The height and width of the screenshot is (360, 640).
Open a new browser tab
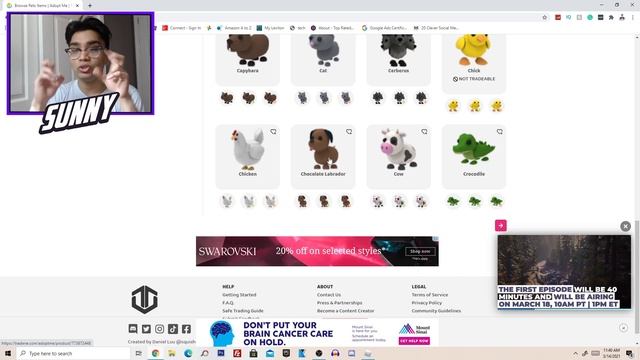[90, 6]
